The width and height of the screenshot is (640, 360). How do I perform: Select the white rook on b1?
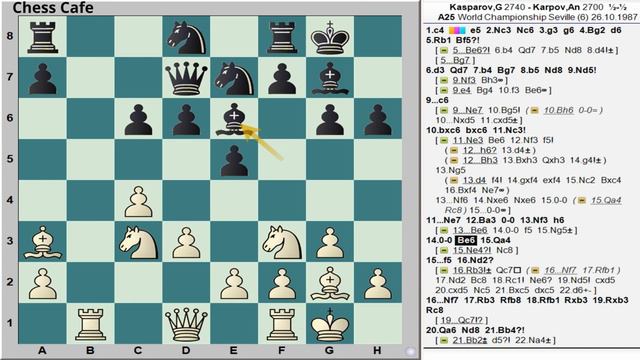(90, 324)
